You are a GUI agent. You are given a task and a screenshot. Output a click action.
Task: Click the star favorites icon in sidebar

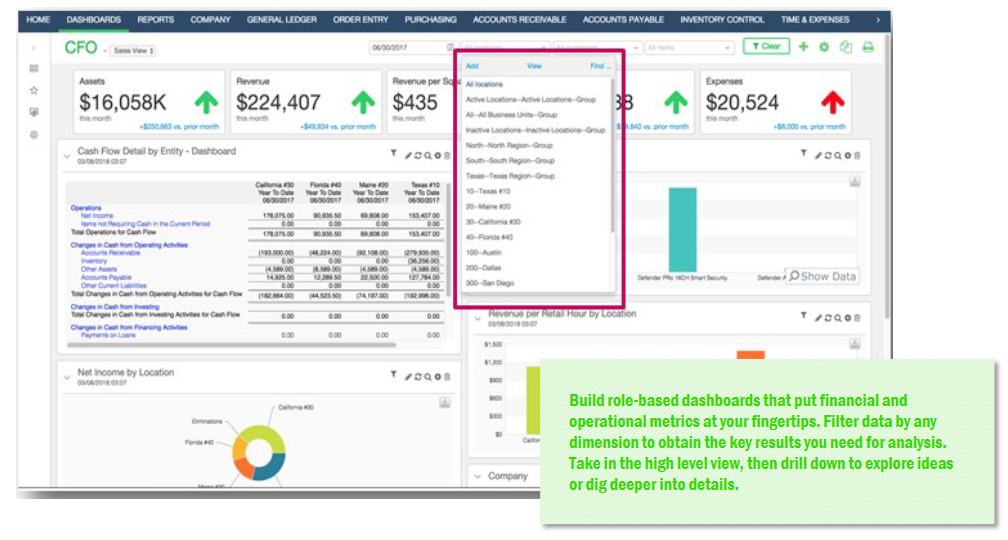[x=34, y=90]
